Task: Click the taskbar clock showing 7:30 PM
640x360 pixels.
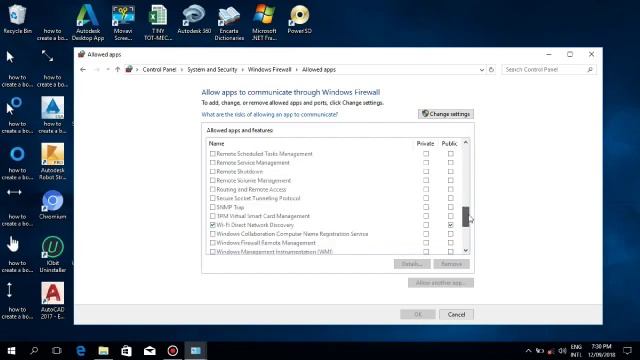Action: coord(601,351)
